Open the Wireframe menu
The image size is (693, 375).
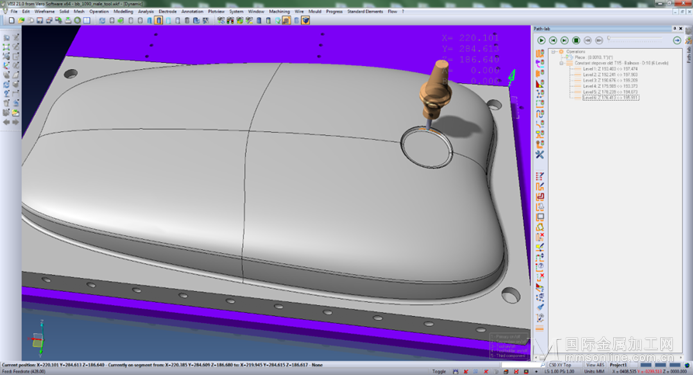(45, 11)
